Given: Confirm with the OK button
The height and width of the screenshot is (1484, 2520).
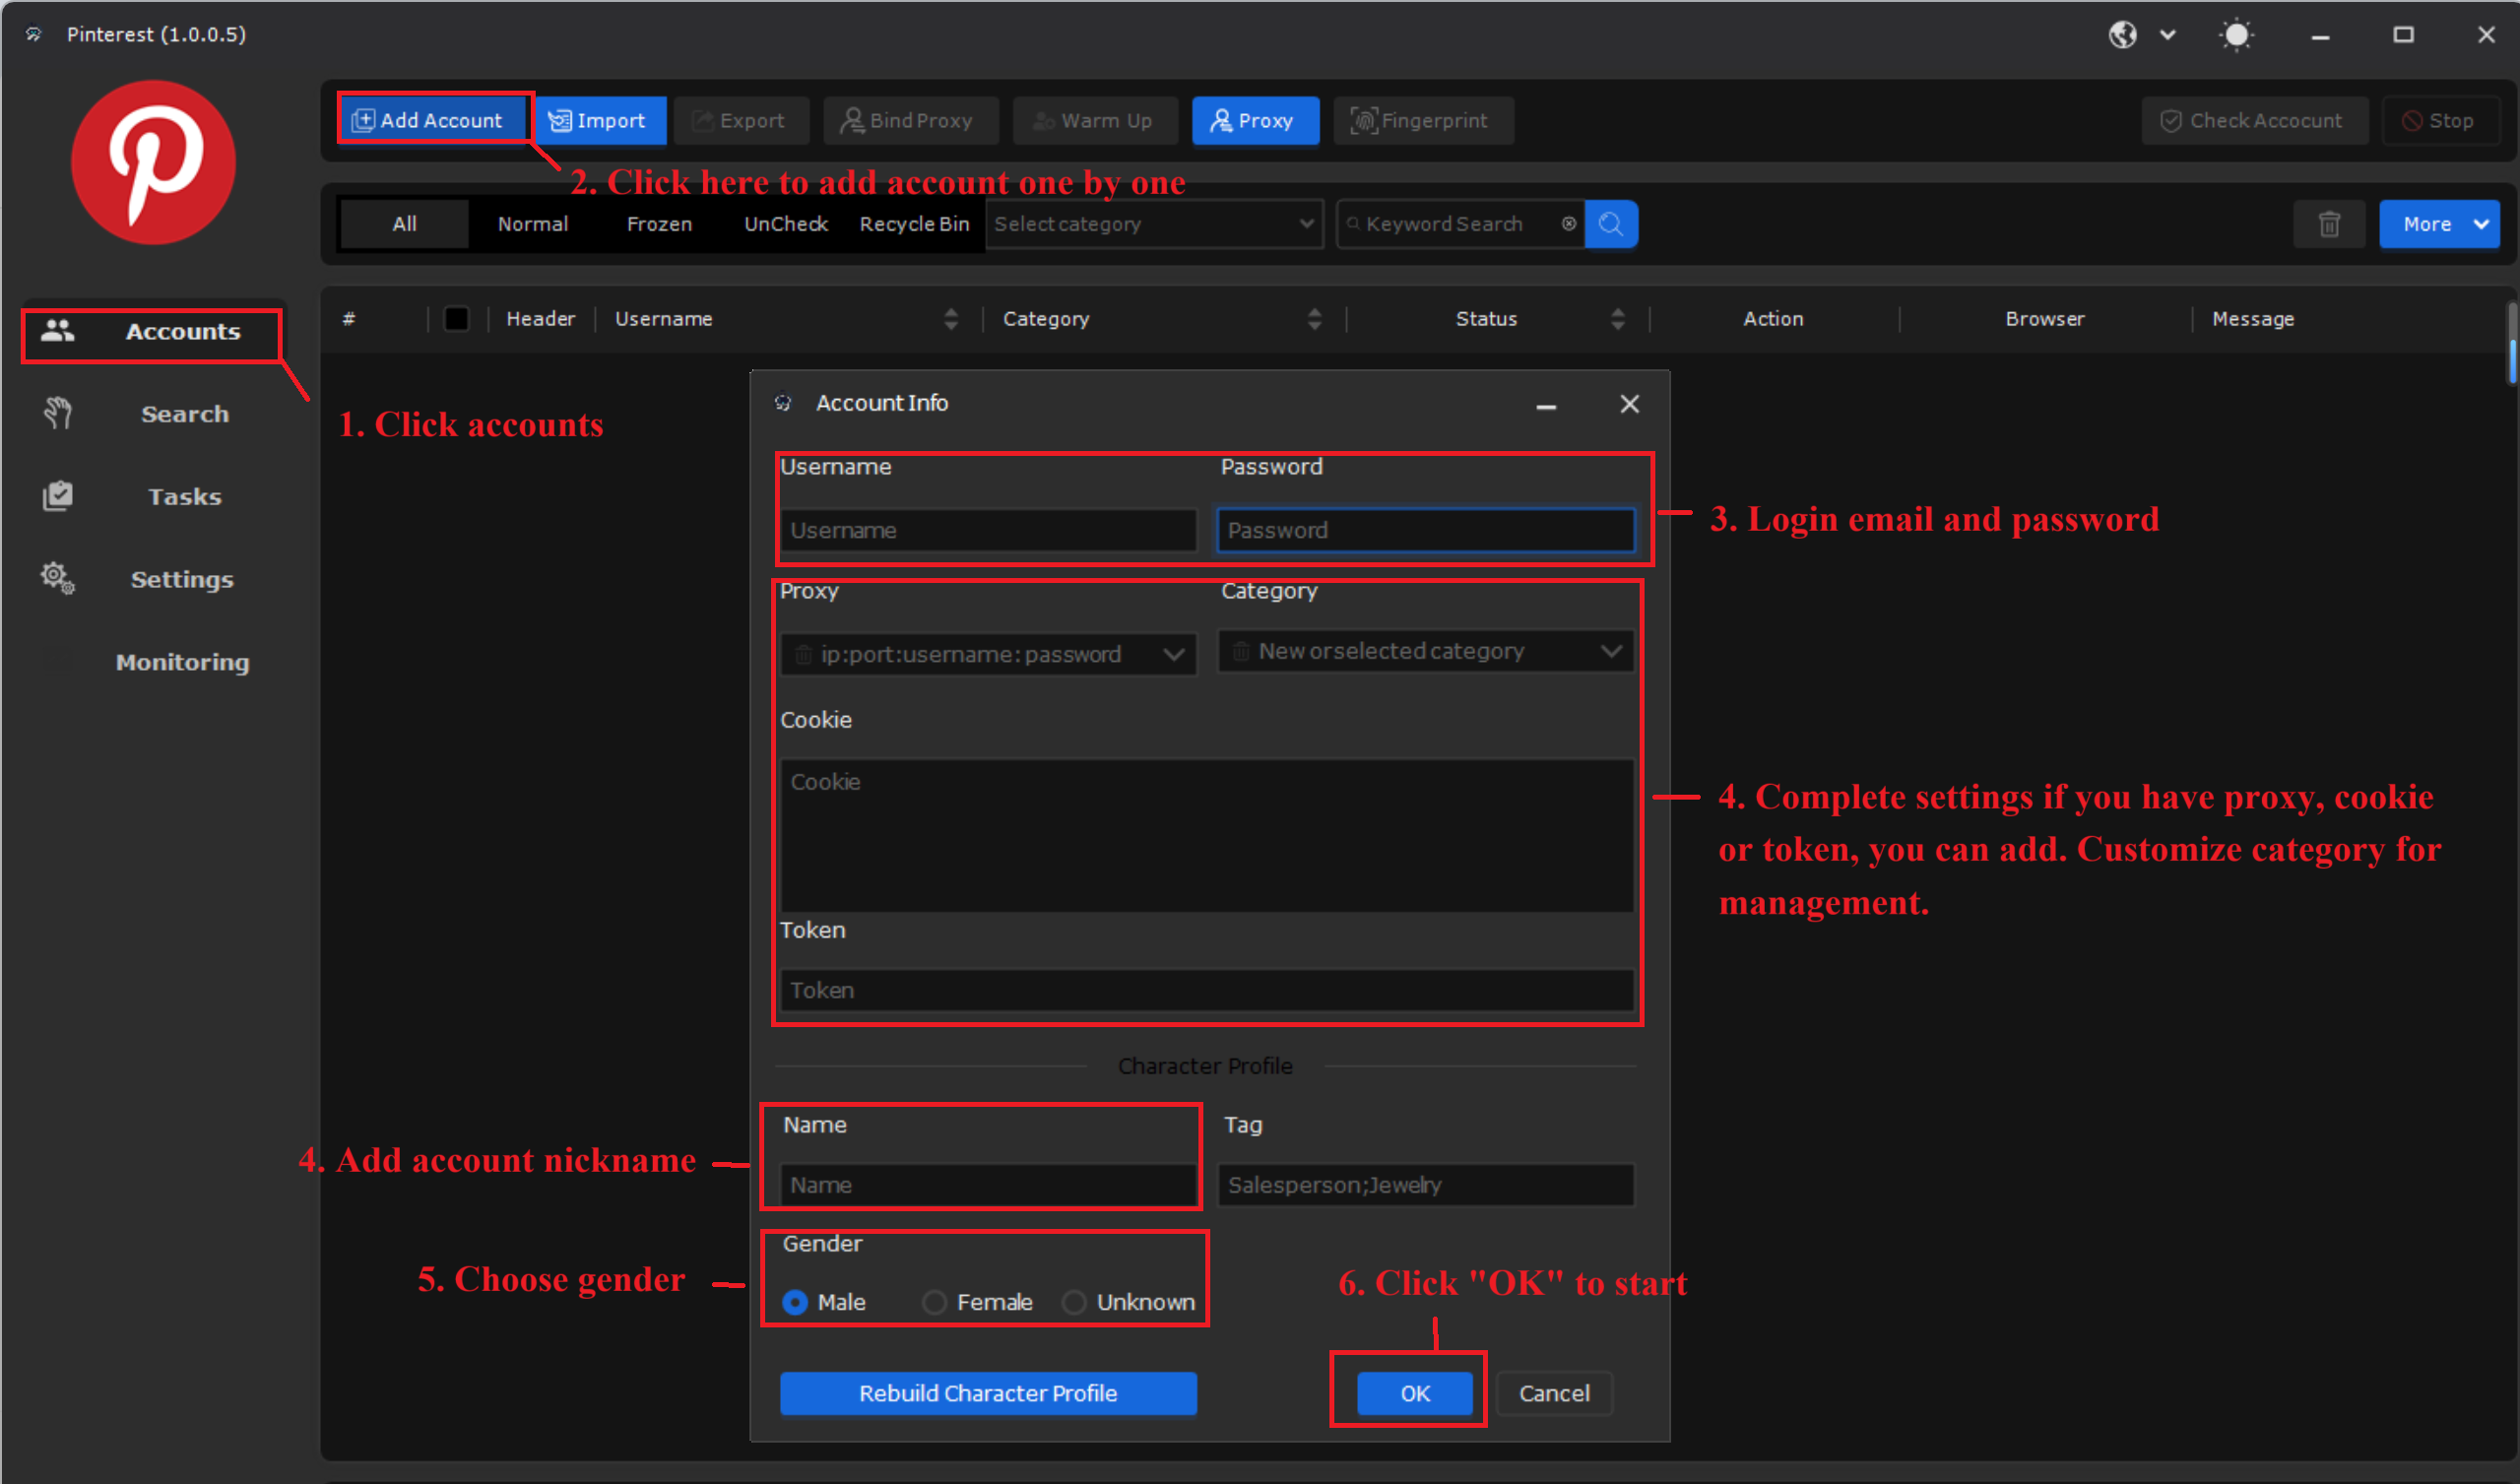Looking at the screenshot, I should coord(1415,1393).
